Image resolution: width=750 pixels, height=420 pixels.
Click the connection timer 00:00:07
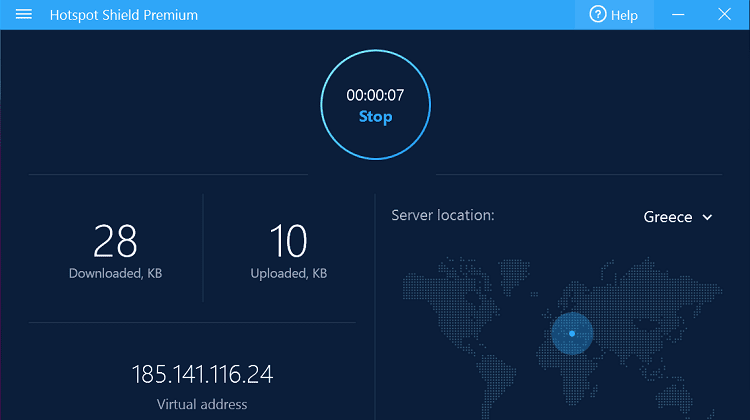(375, 95)
